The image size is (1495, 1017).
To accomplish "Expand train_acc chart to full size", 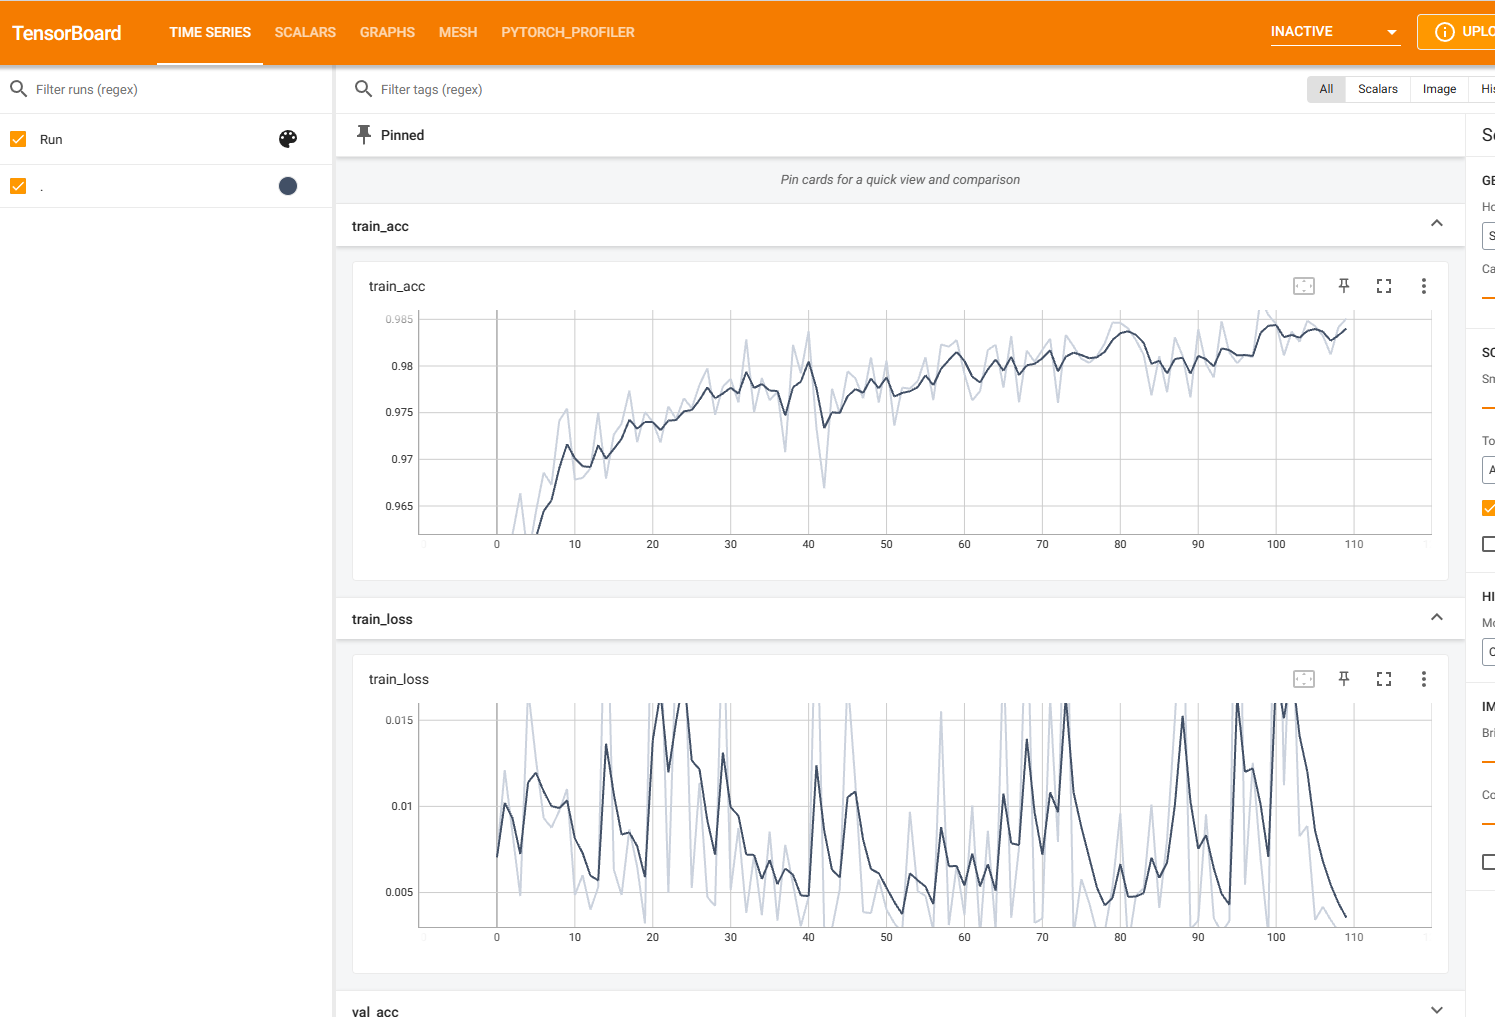I will [1384, 286].
